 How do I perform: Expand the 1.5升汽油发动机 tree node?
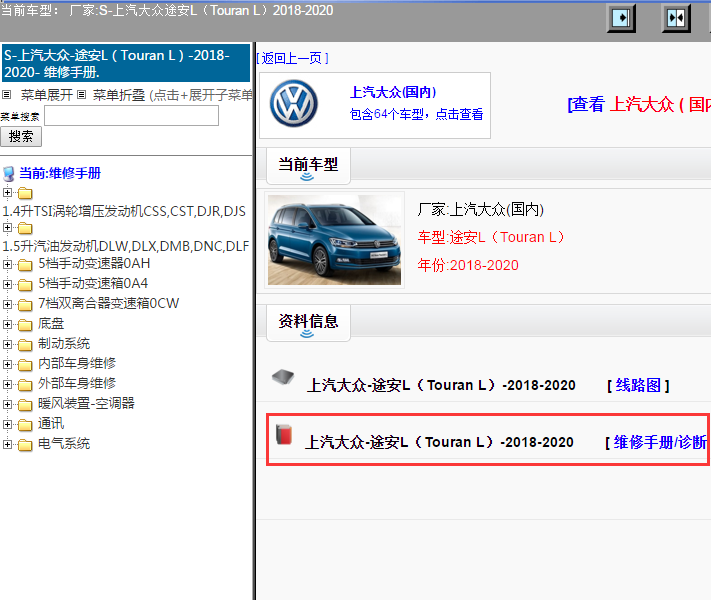(x=7, y=227)
